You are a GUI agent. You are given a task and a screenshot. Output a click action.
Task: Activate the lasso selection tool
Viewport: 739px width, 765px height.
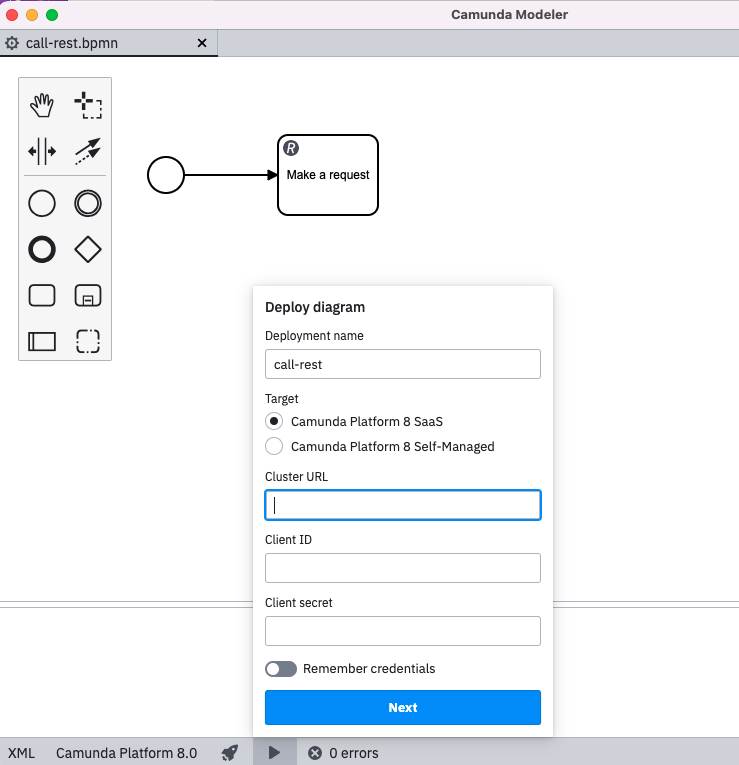click(88, 105)
